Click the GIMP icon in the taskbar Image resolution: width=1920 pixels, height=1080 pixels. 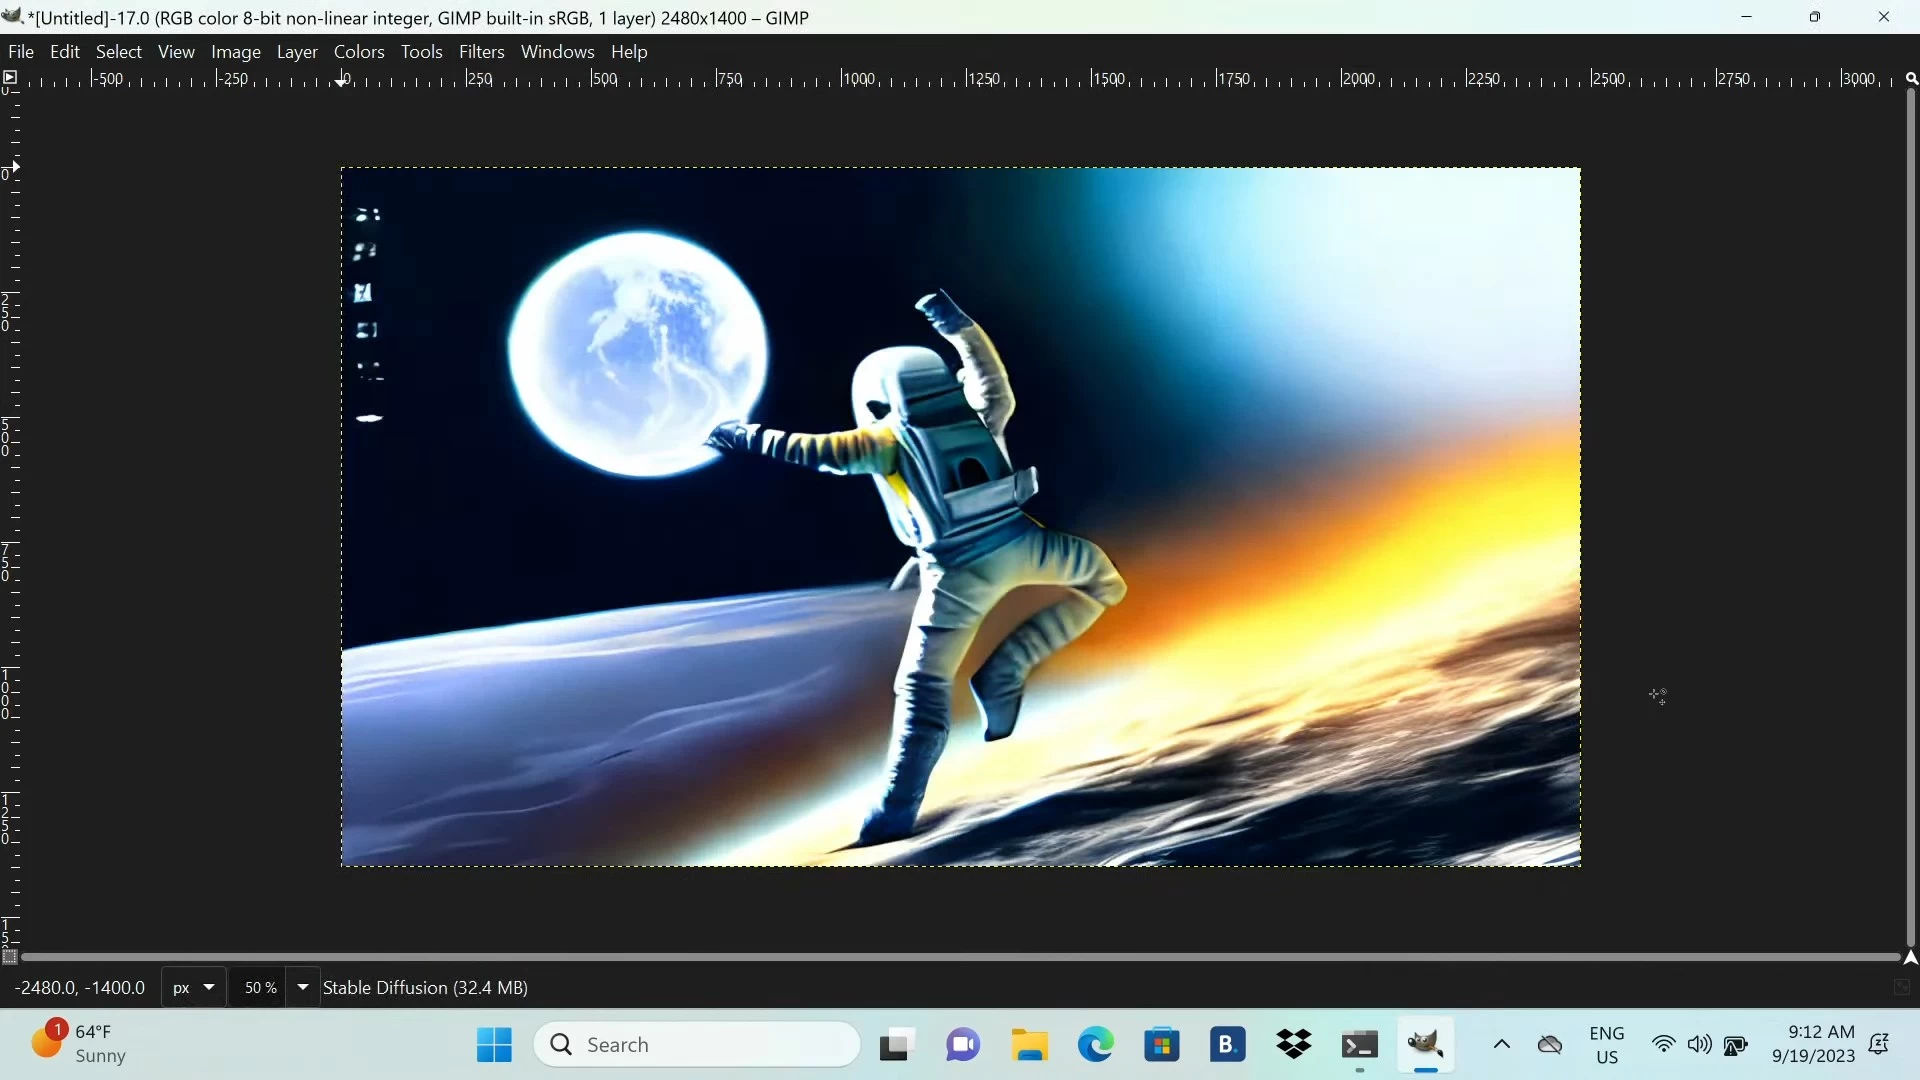point(1426,1046)
